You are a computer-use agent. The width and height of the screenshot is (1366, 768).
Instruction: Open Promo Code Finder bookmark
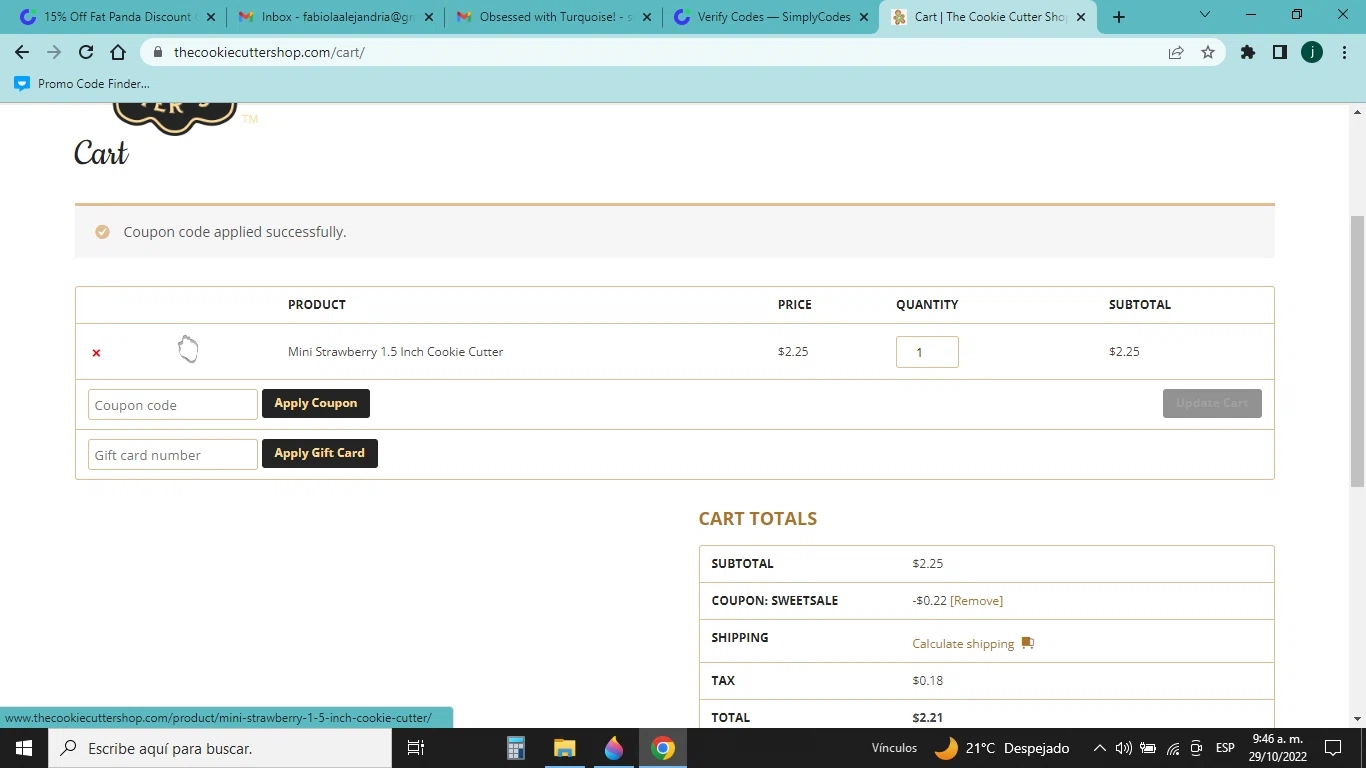82,84
